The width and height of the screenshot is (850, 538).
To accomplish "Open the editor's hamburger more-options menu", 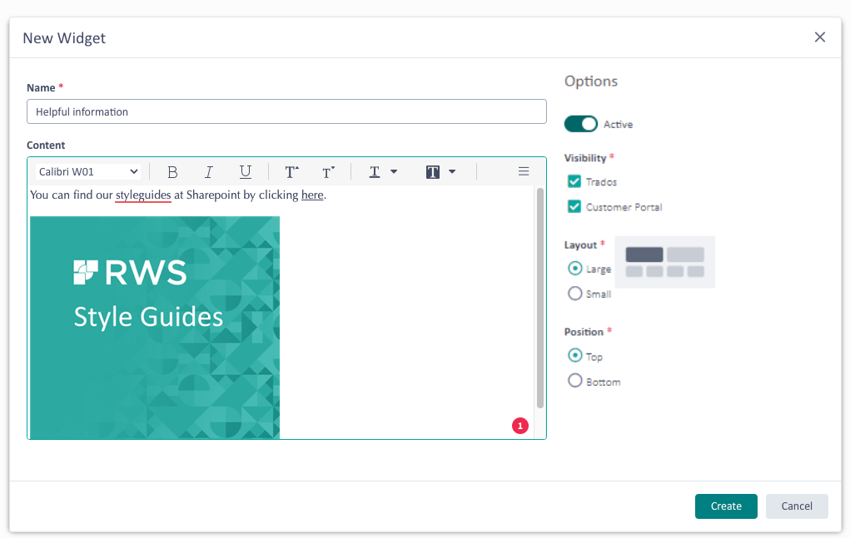I will [523, 172].
